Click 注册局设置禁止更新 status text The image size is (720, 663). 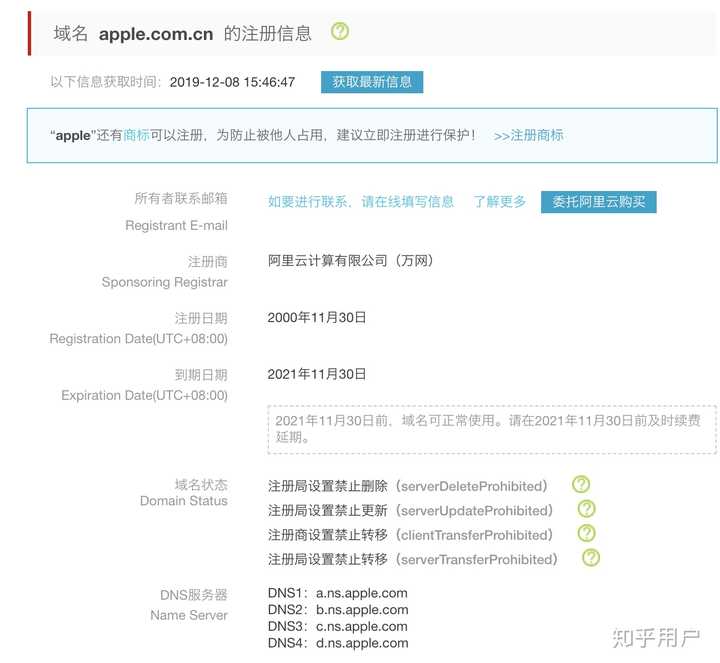pyautogui.click(x=328, y=511)
